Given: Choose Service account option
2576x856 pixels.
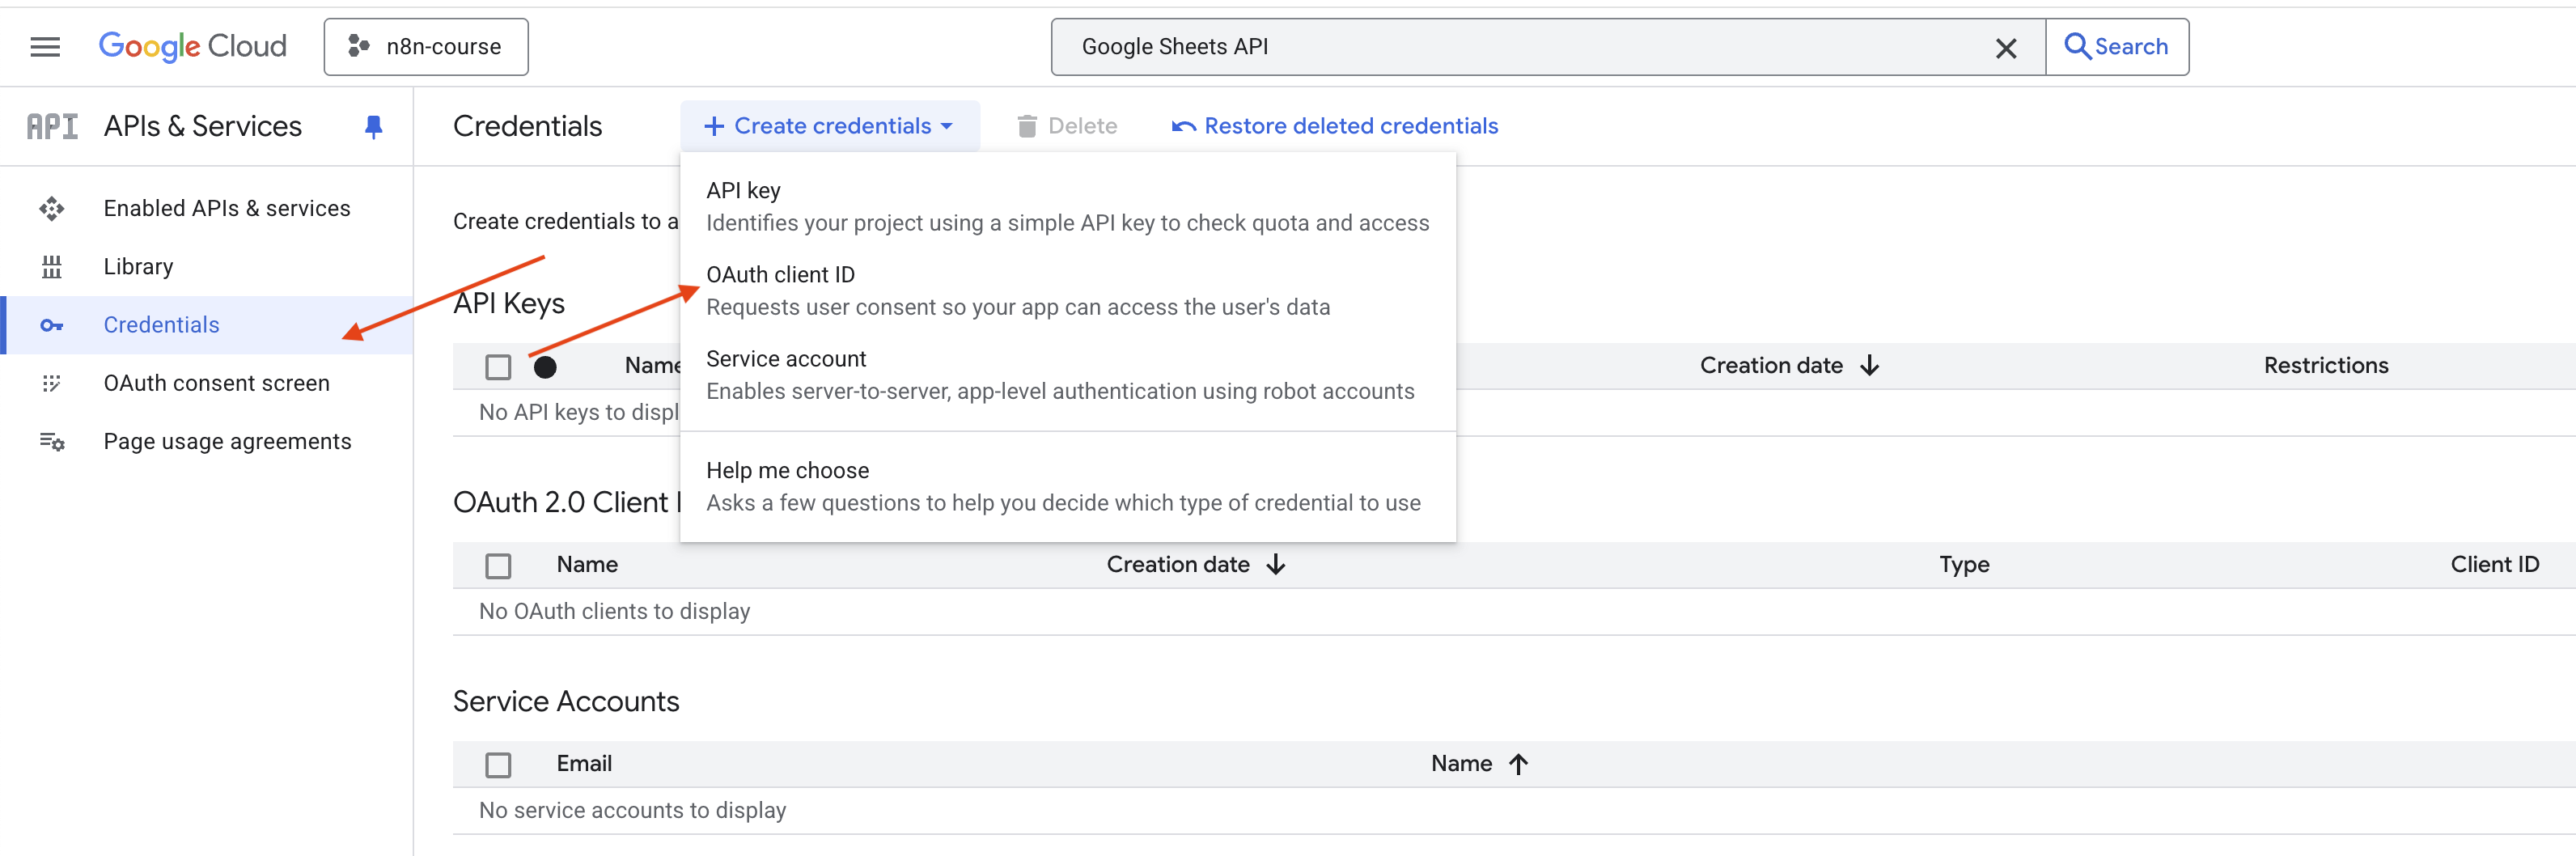Looking at the screenshot, I should [x=1068, y=374].
